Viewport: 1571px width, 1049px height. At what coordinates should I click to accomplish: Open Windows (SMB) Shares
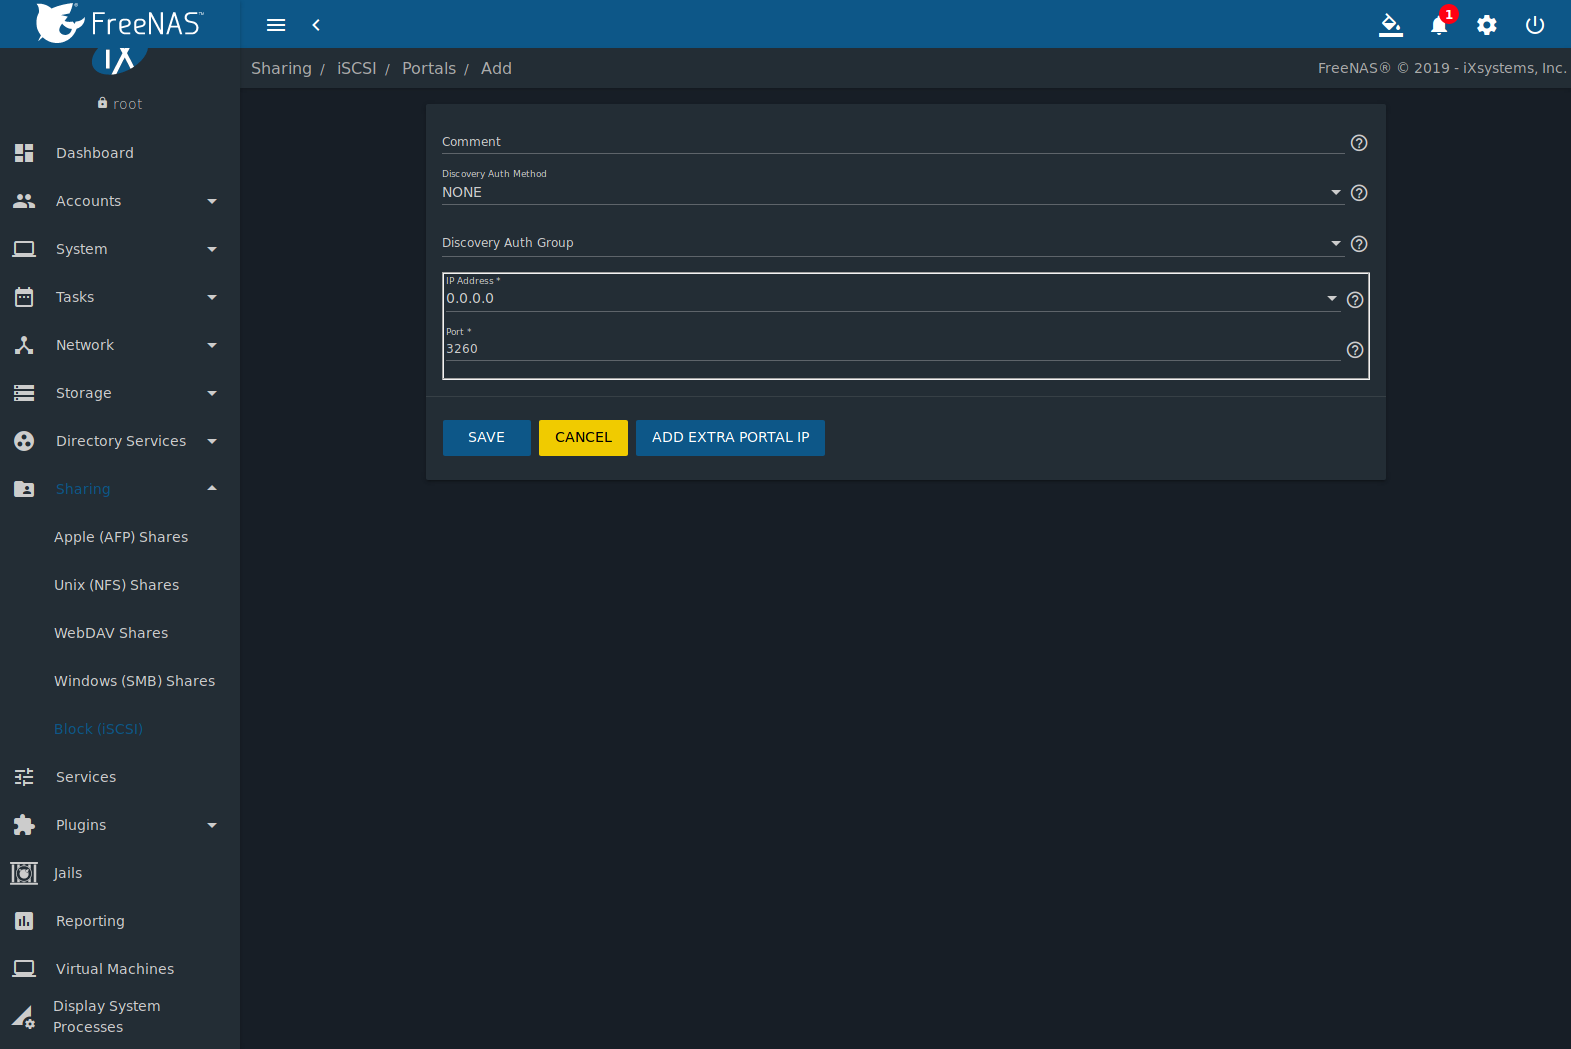tap(135, 681)
